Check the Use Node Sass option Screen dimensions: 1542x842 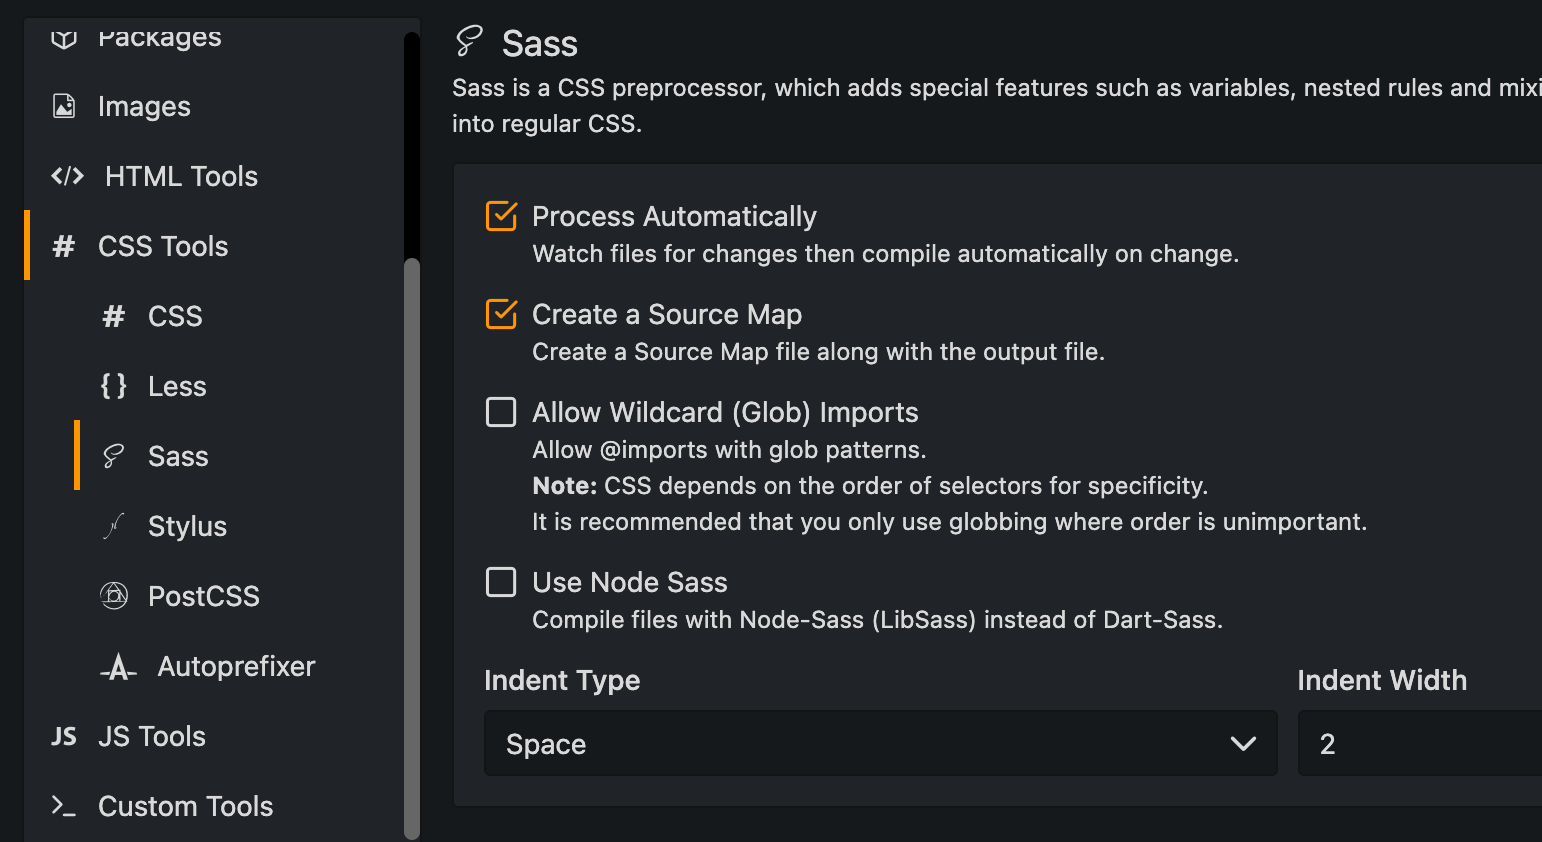501,582
